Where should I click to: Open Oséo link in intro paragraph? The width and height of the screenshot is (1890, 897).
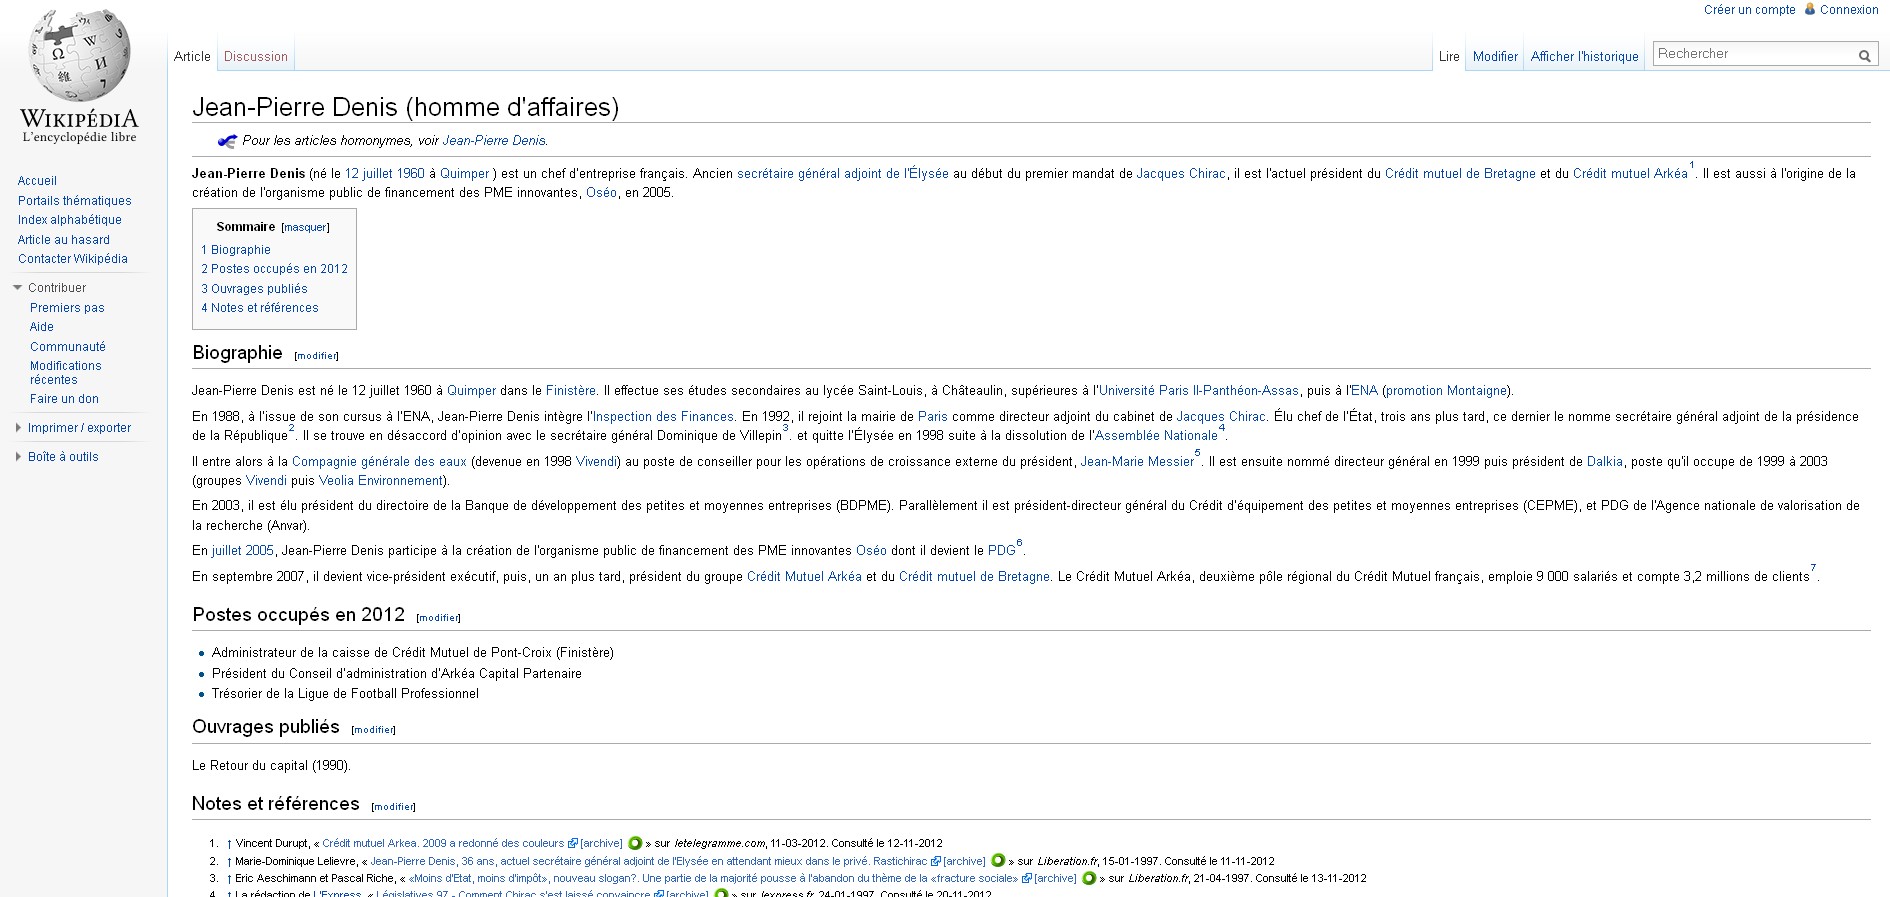(602, 193)
